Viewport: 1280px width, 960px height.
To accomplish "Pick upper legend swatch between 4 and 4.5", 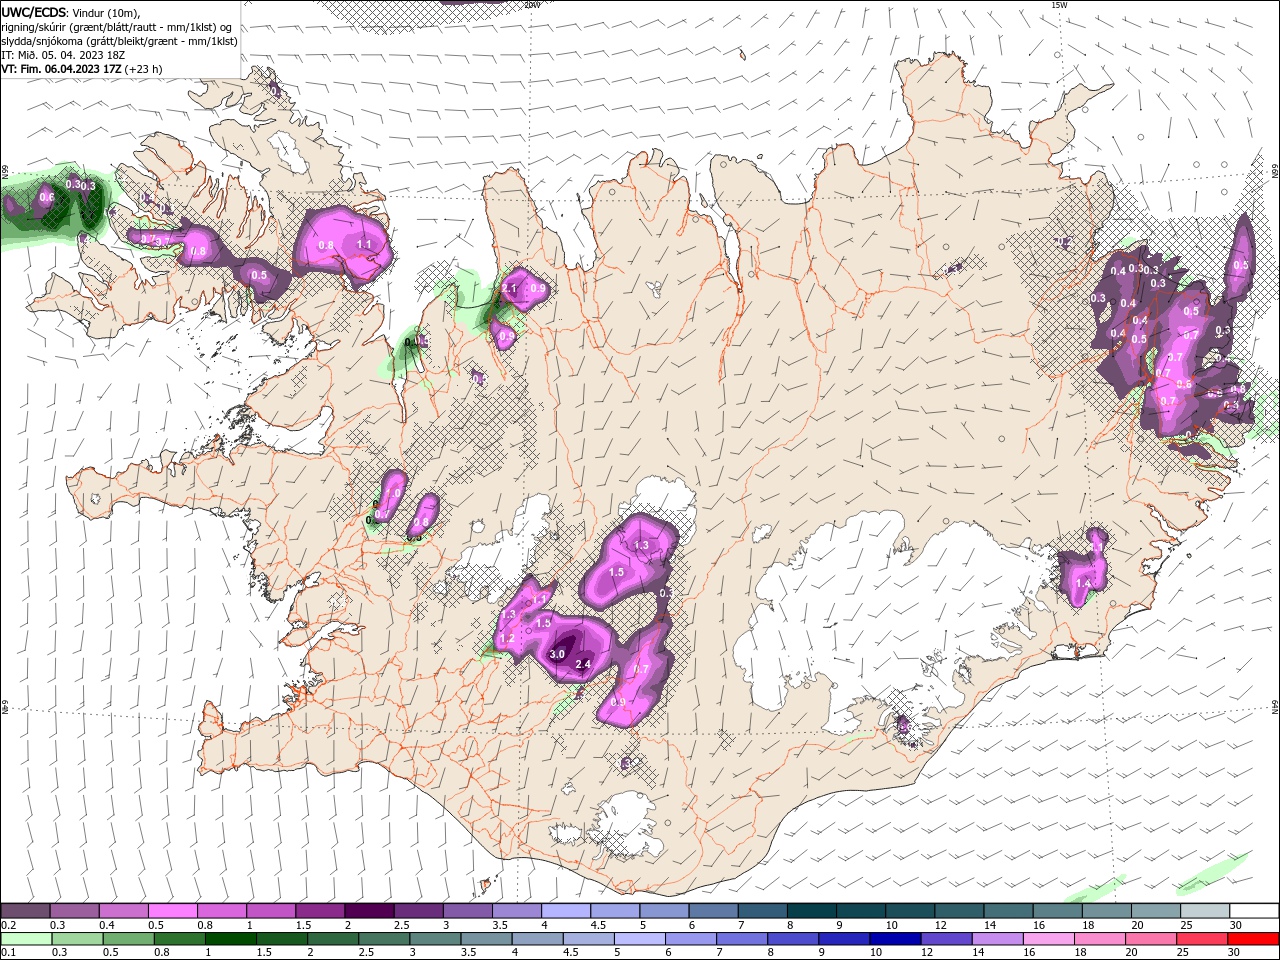I will point(565,911).
